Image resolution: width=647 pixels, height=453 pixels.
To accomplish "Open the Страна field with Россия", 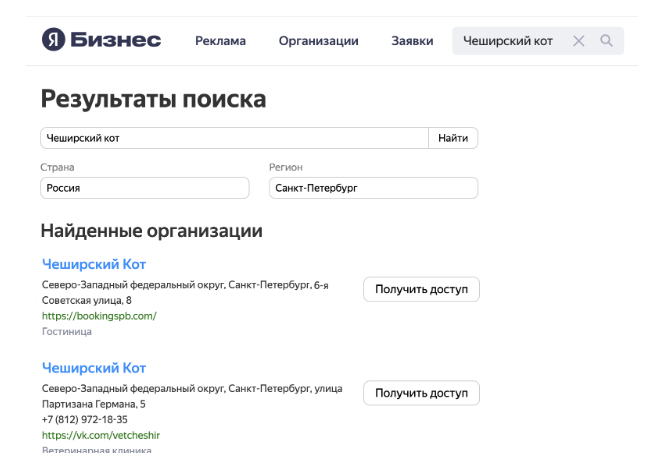I will pyautogui.click(x=145, y=188).
